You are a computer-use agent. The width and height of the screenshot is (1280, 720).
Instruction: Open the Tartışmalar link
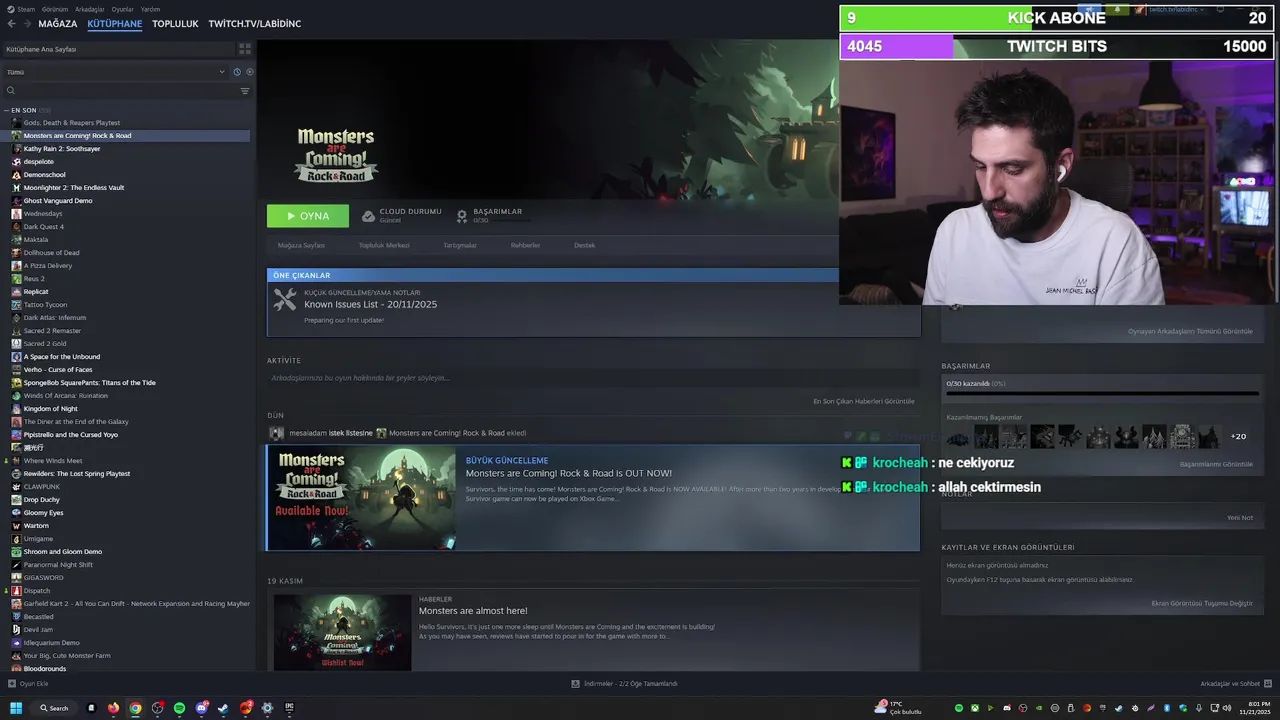460,245
